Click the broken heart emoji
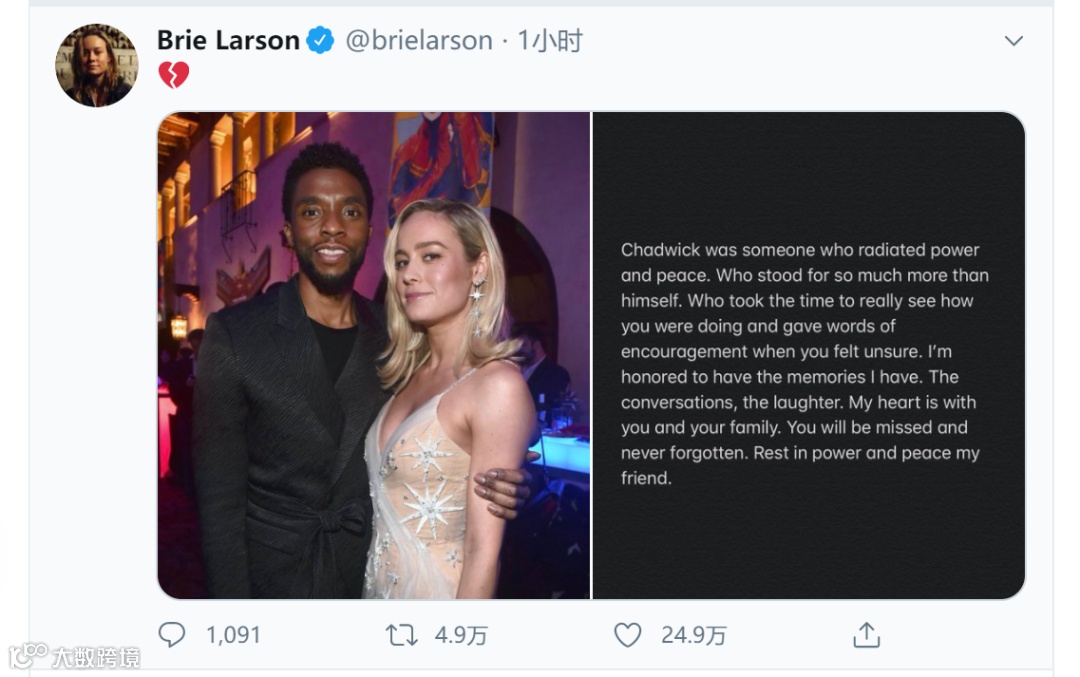This screenshot has width=1080, height=677. pos(174,74)
